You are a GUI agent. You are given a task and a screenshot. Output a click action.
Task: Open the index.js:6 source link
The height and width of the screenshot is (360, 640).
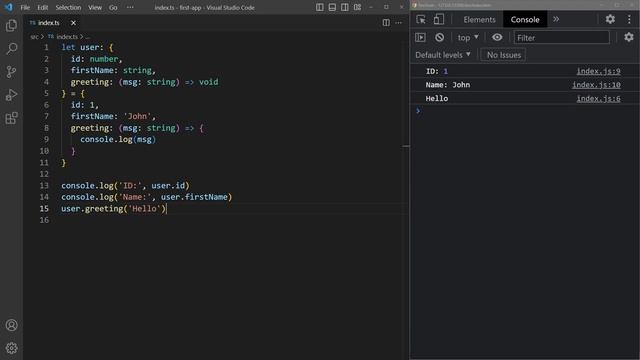[598, 98]
